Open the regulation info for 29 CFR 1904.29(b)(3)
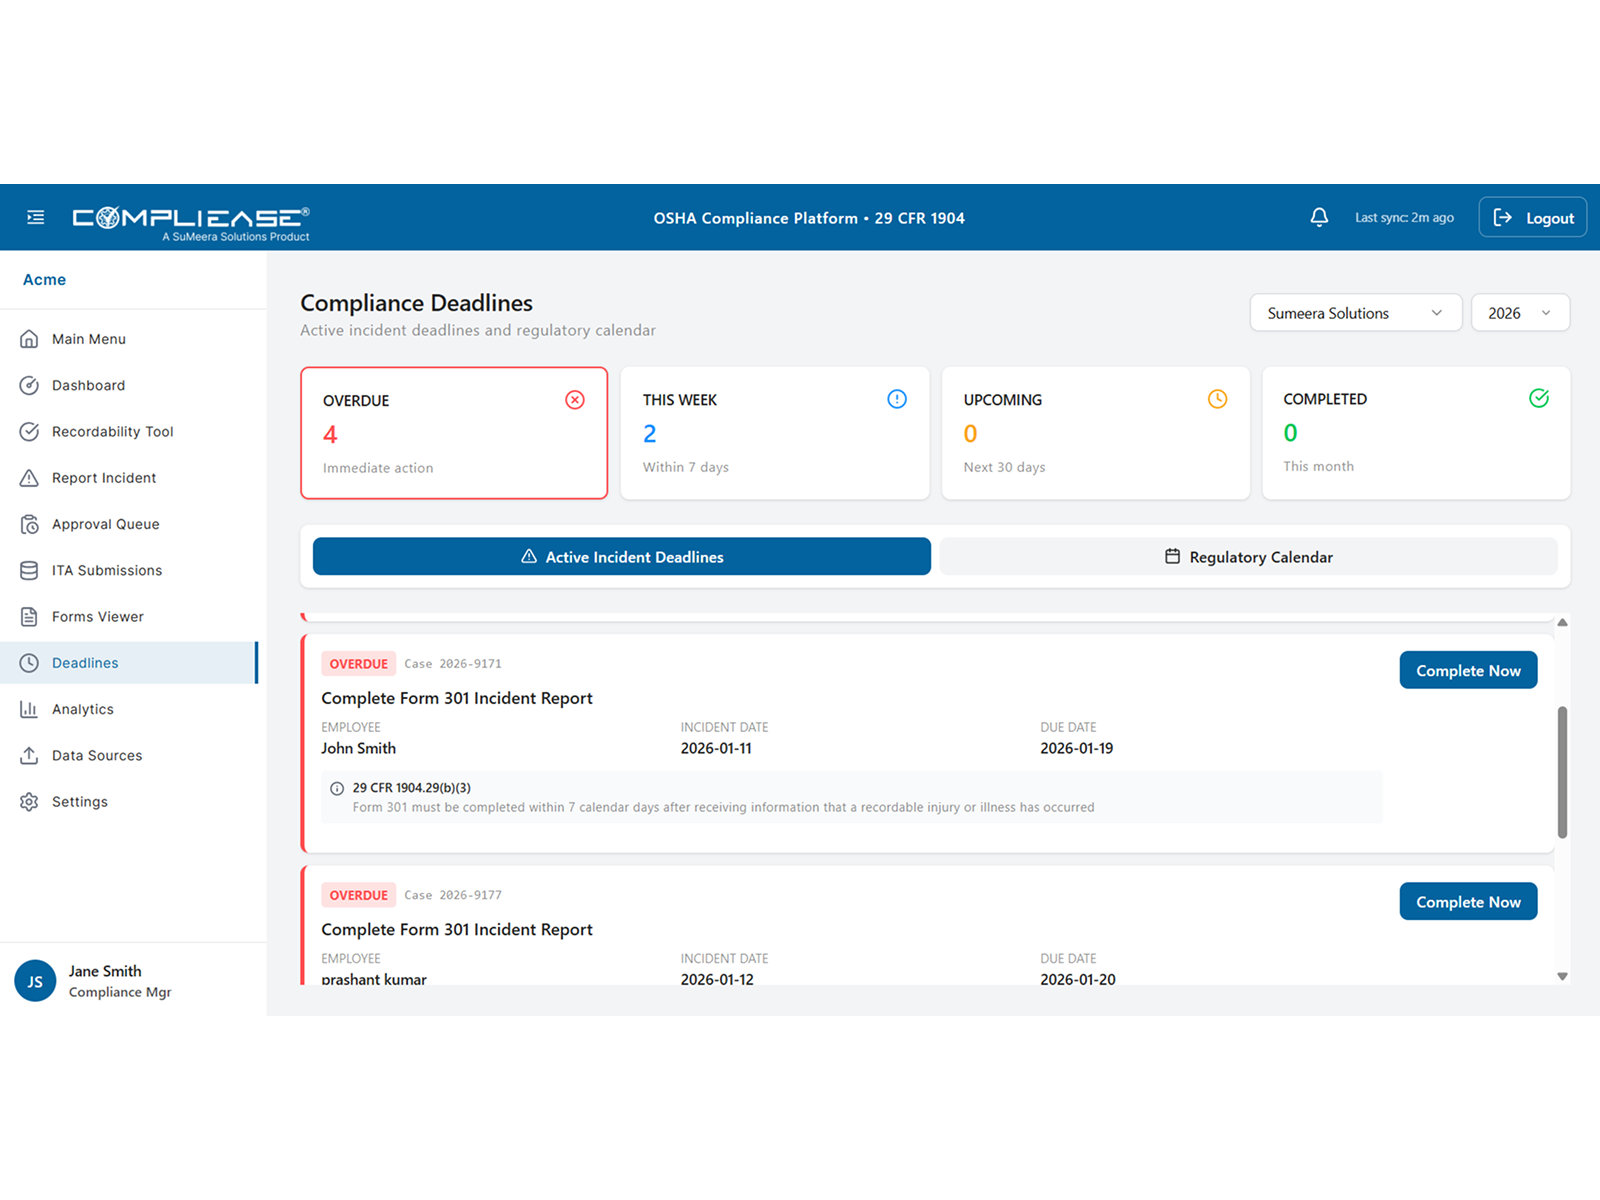 (x=337, y=787)
